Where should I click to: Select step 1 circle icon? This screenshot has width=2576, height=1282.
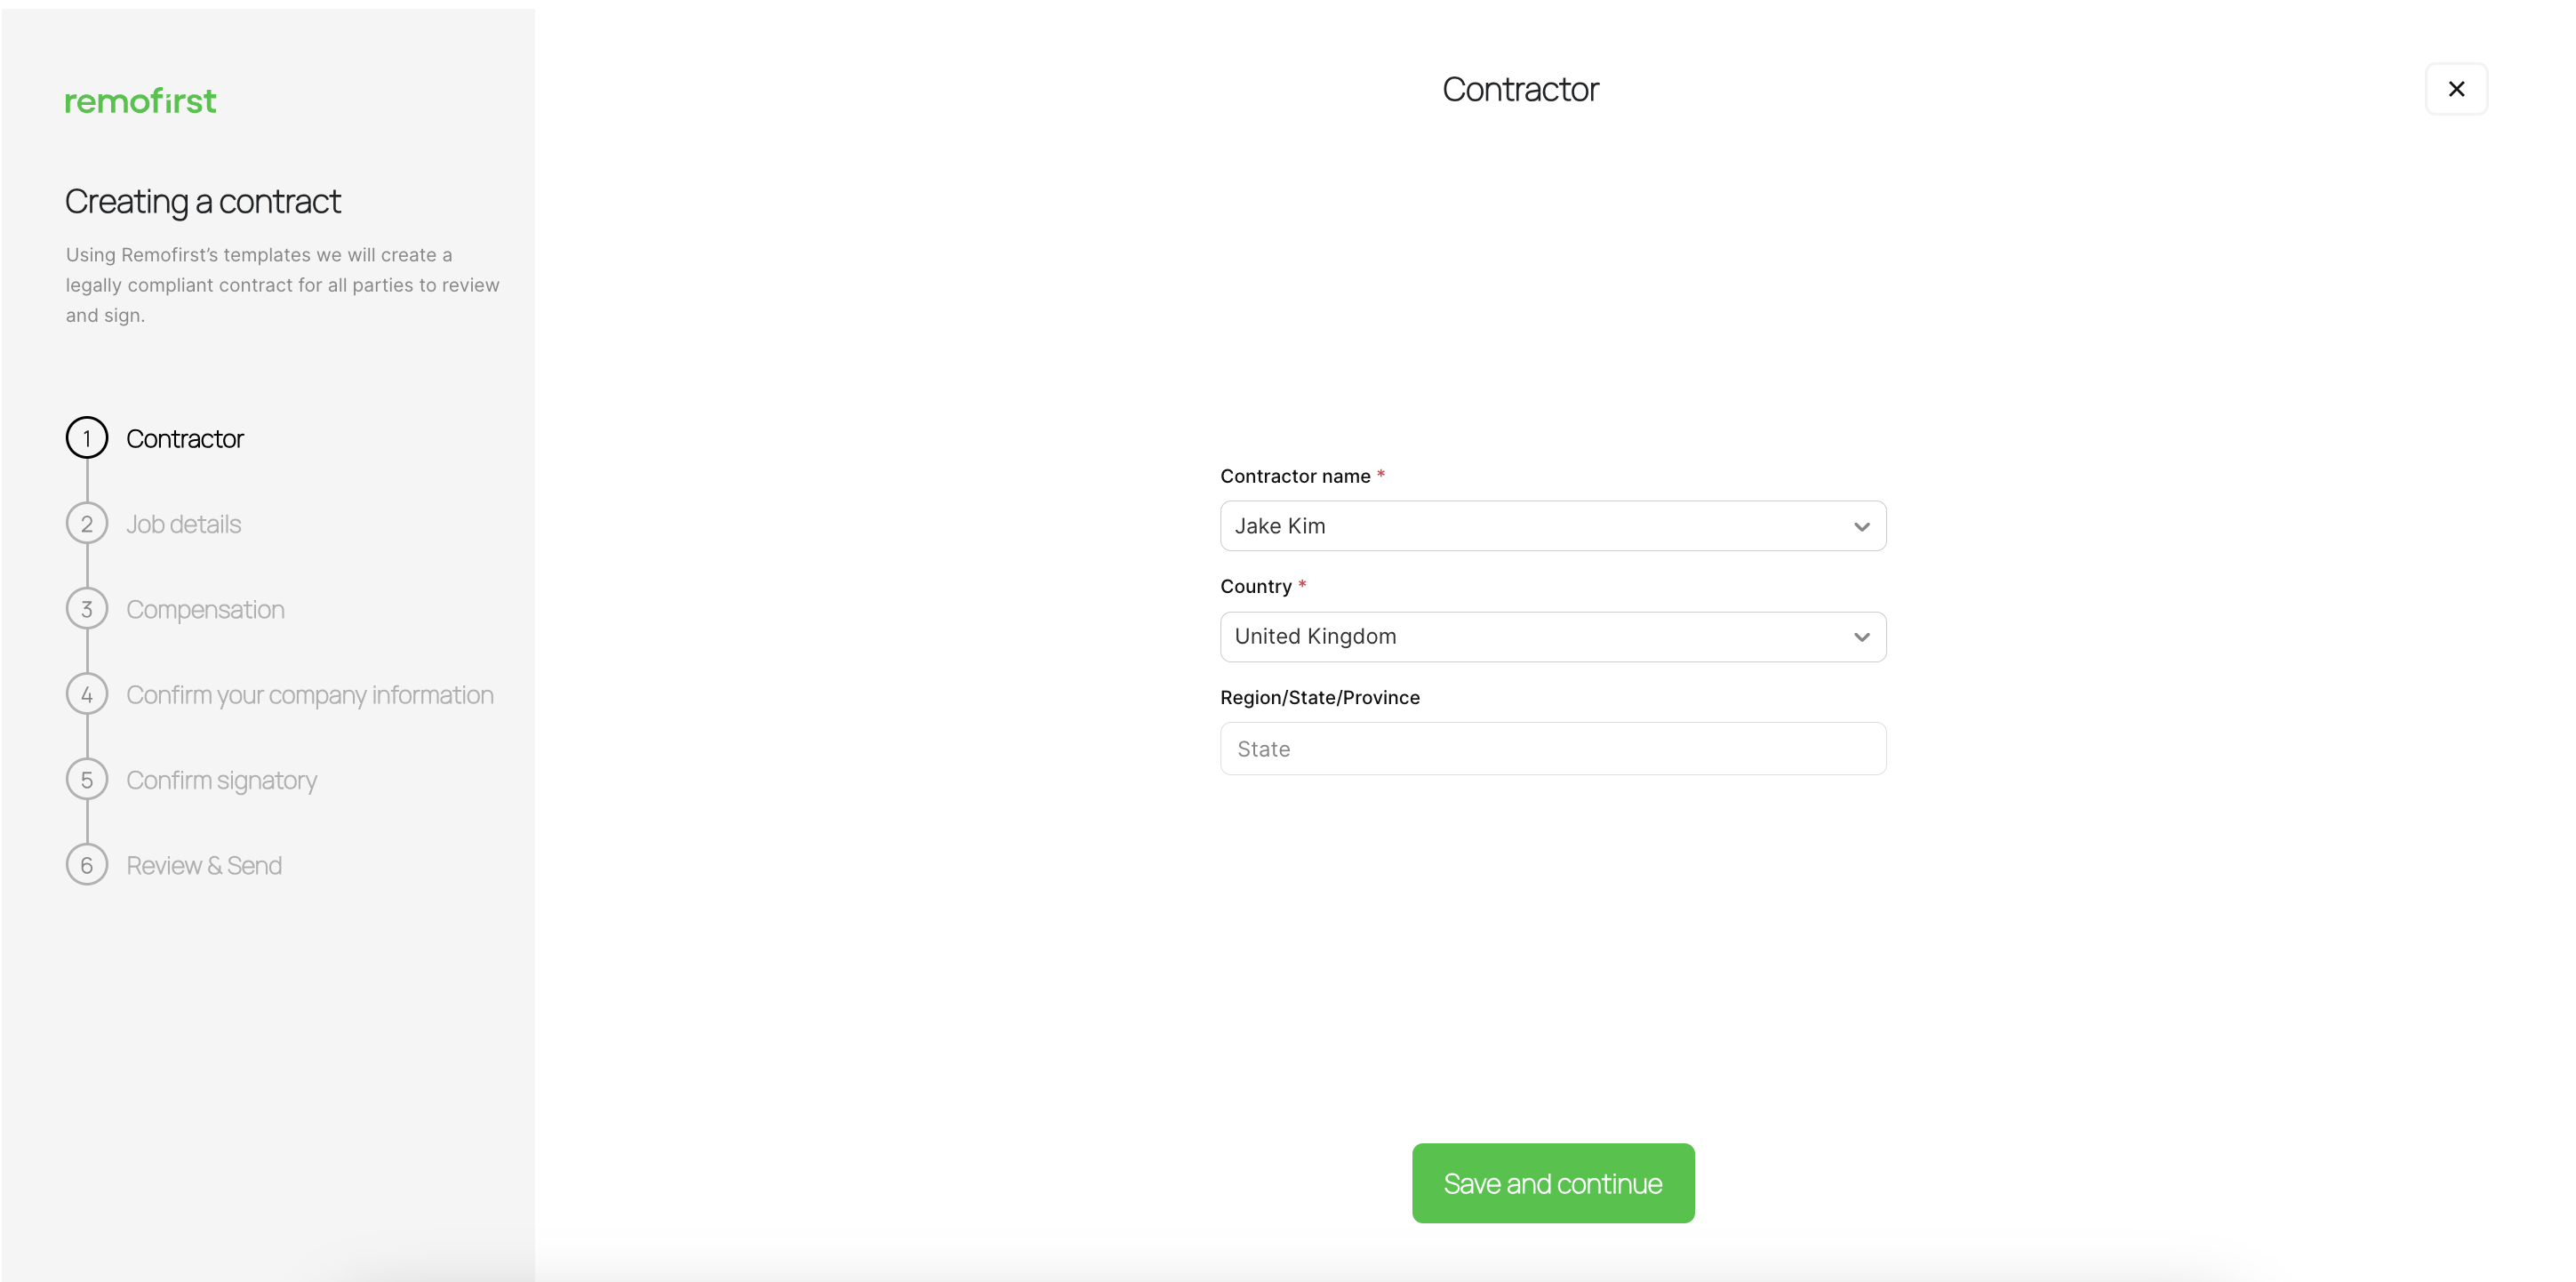87,438
